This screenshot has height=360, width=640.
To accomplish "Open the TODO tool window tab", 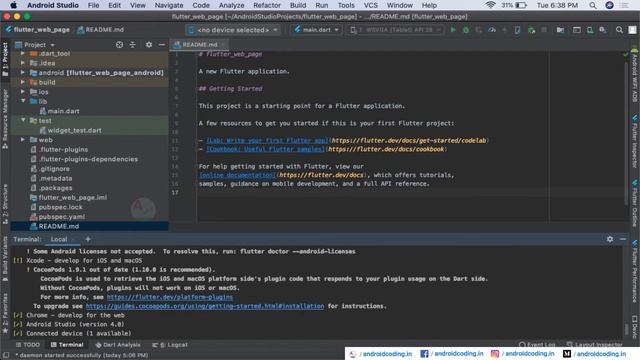I will point(28,345).
